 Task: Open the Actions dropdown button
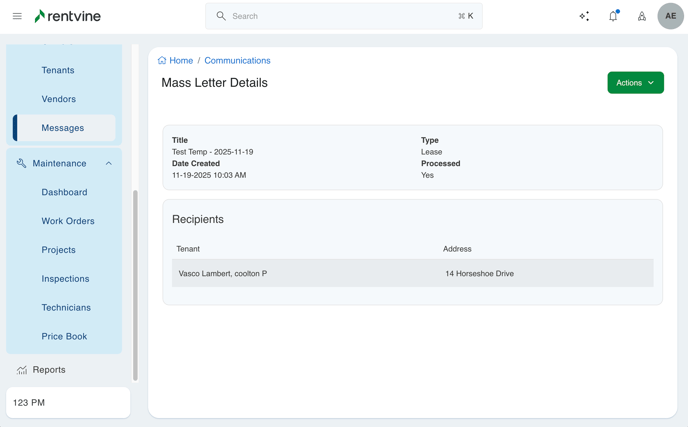[635, 83]
